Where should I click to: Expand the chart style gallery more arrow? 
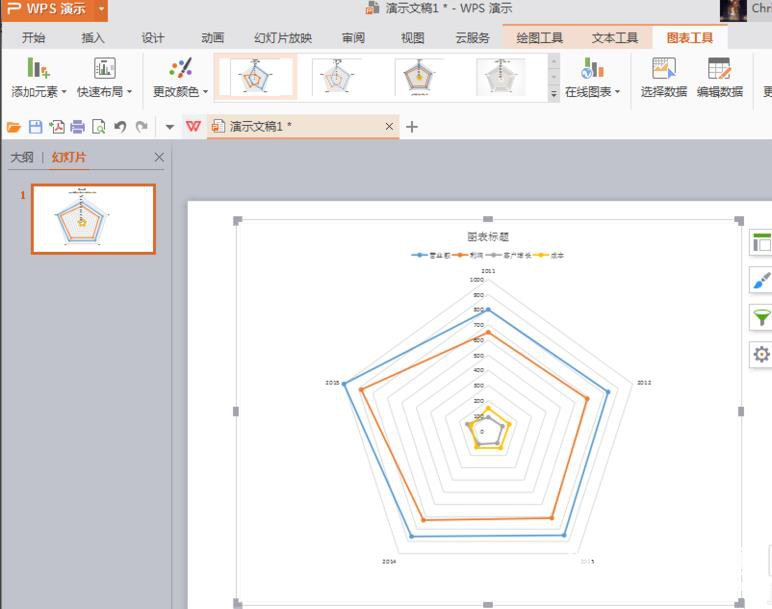554,94
